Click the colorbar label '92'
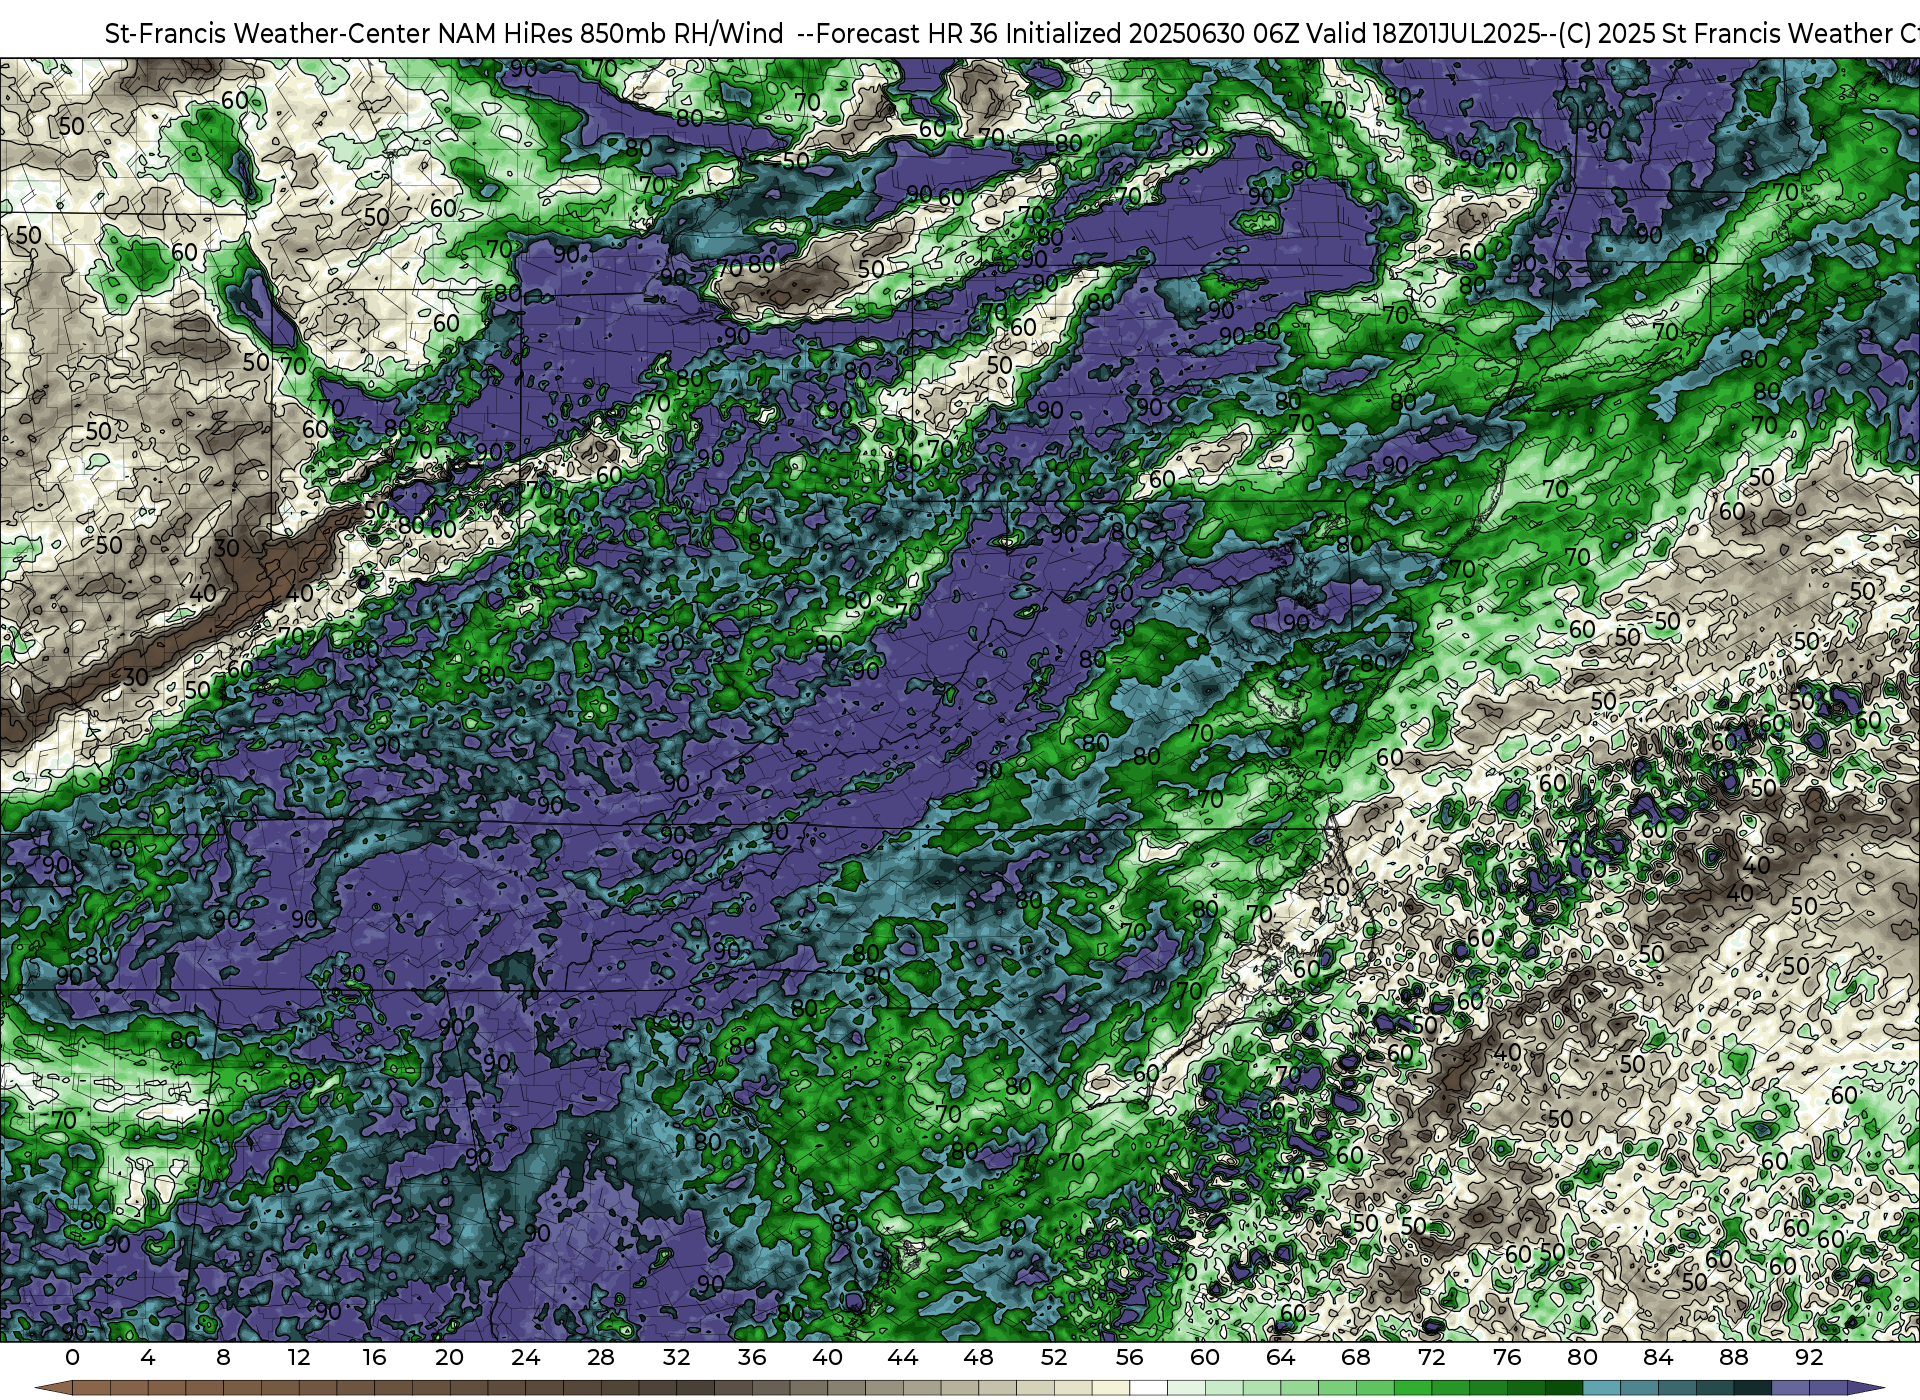1920x1400 pixels. pos(1808,1357)
